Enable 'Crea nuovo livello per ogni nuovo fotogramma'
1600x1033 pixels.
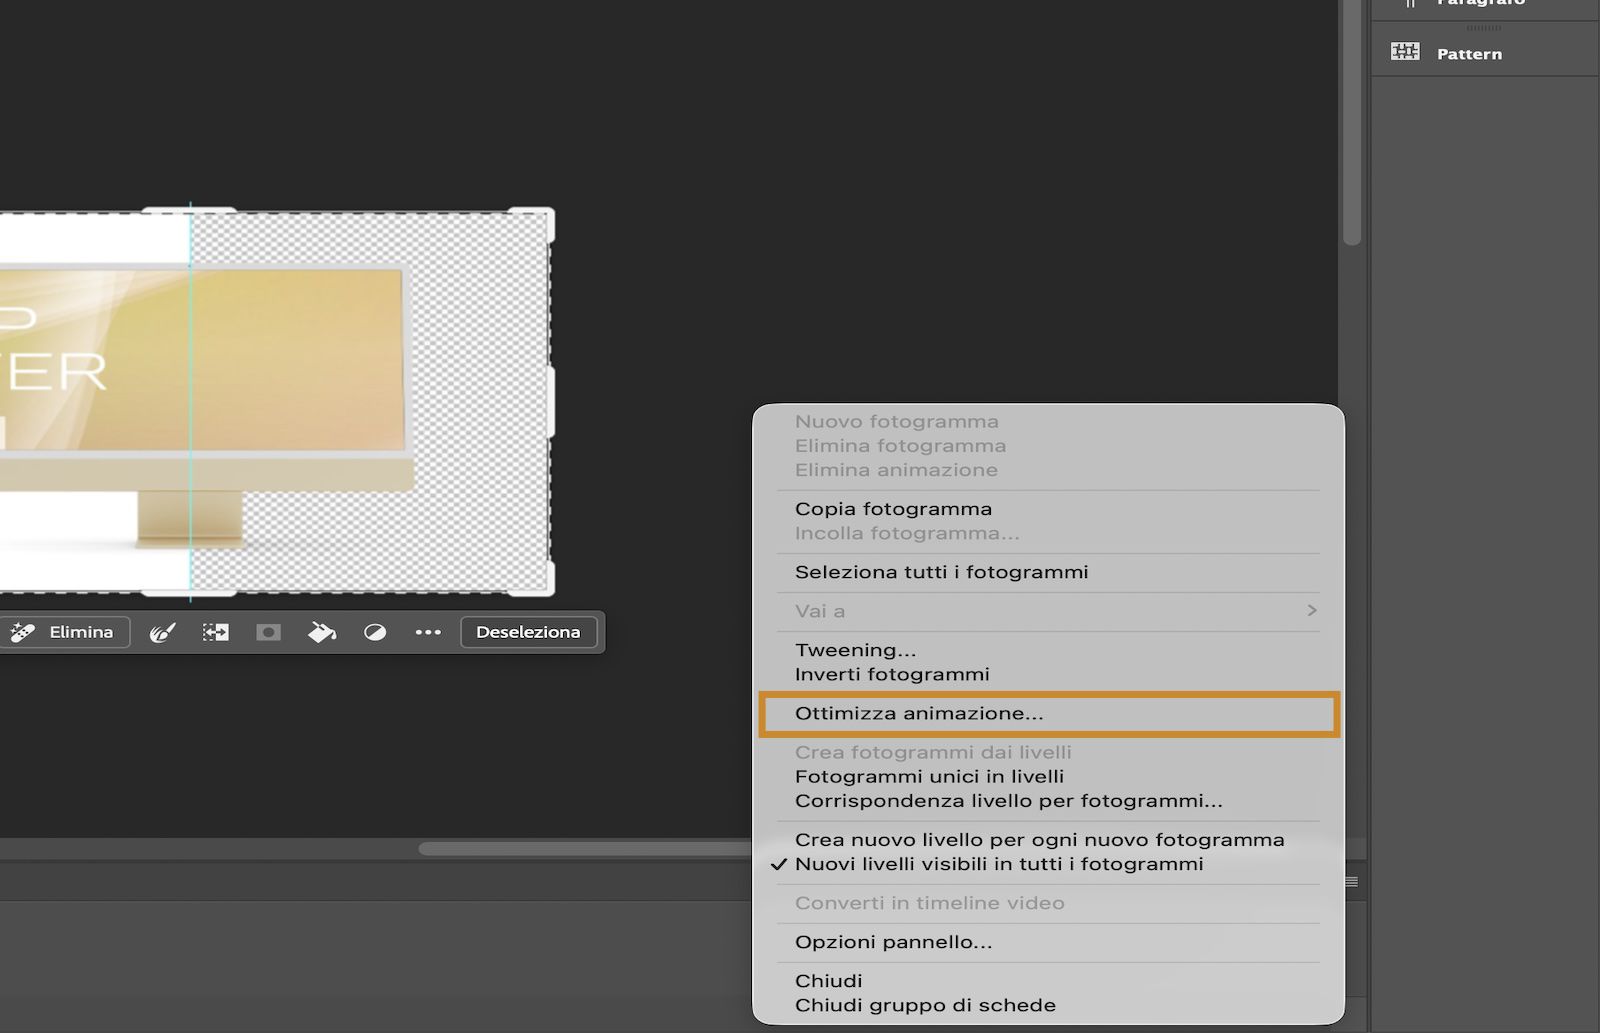[1040, 840]
